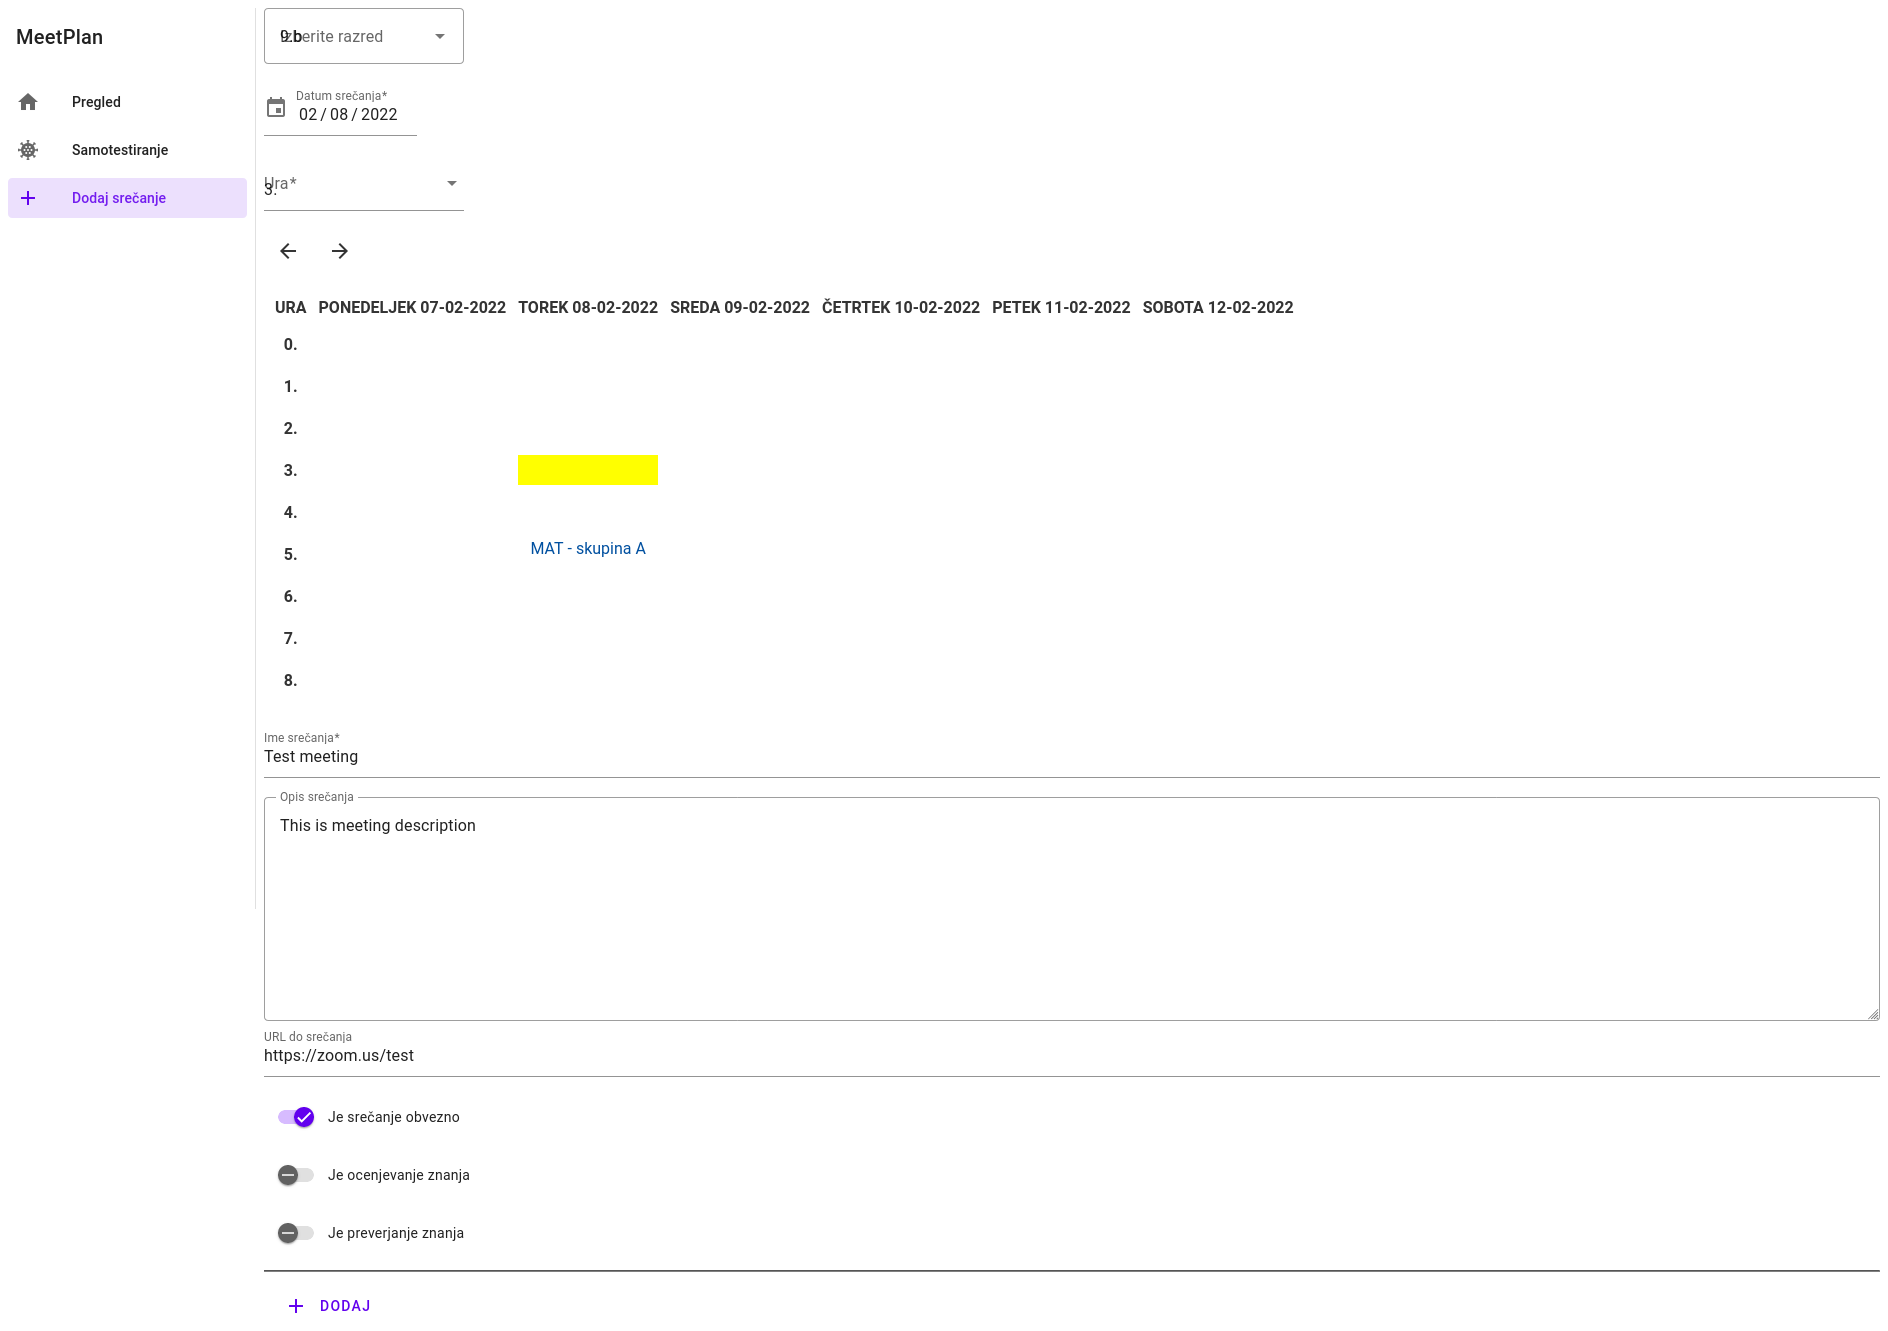Click hour row label 0.

291,345
